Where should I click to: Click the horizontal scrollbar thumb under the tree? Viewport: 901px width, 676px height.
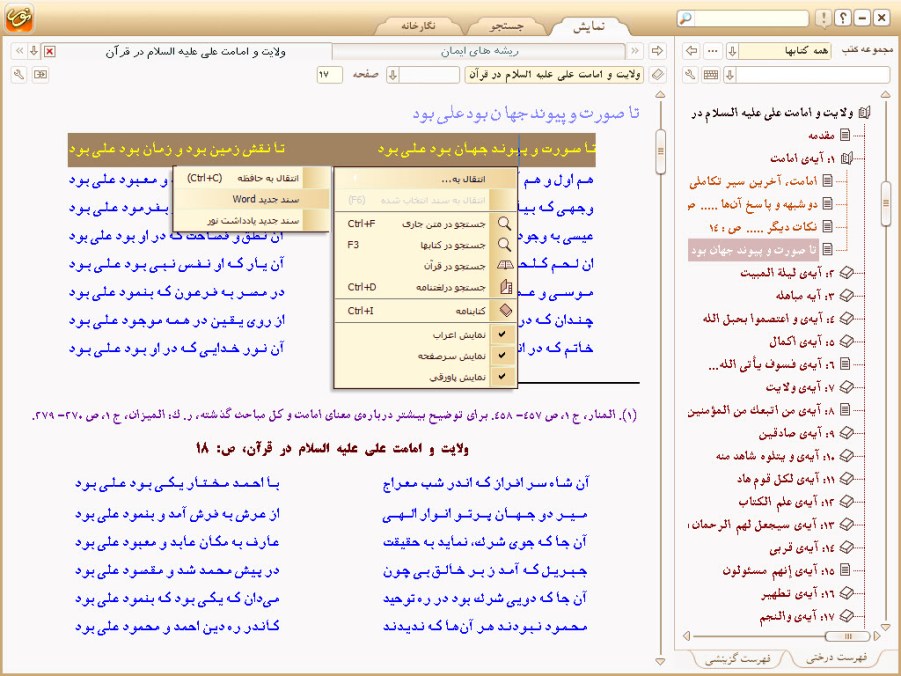point(848,636)
